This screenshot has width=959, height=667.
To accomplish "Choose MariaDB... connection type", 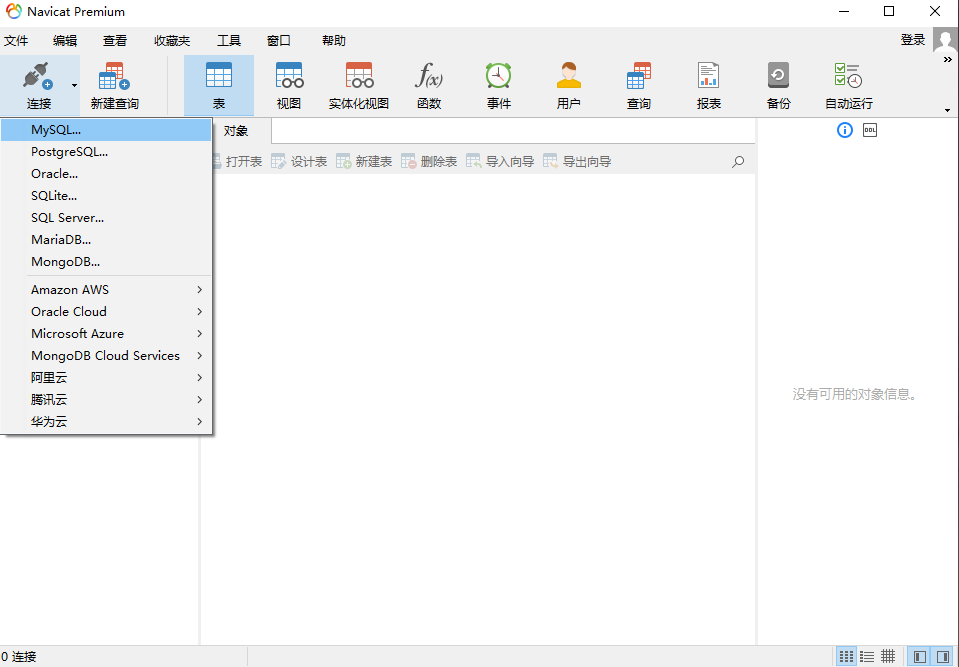I will [106, 240].
